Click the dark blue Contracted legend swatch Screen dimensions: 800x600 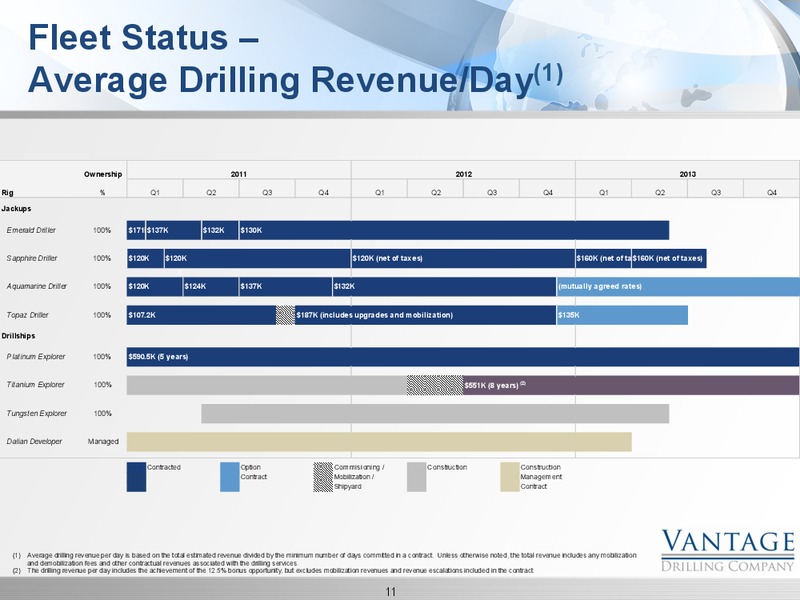pyautogui.click(x=136, y=477)
